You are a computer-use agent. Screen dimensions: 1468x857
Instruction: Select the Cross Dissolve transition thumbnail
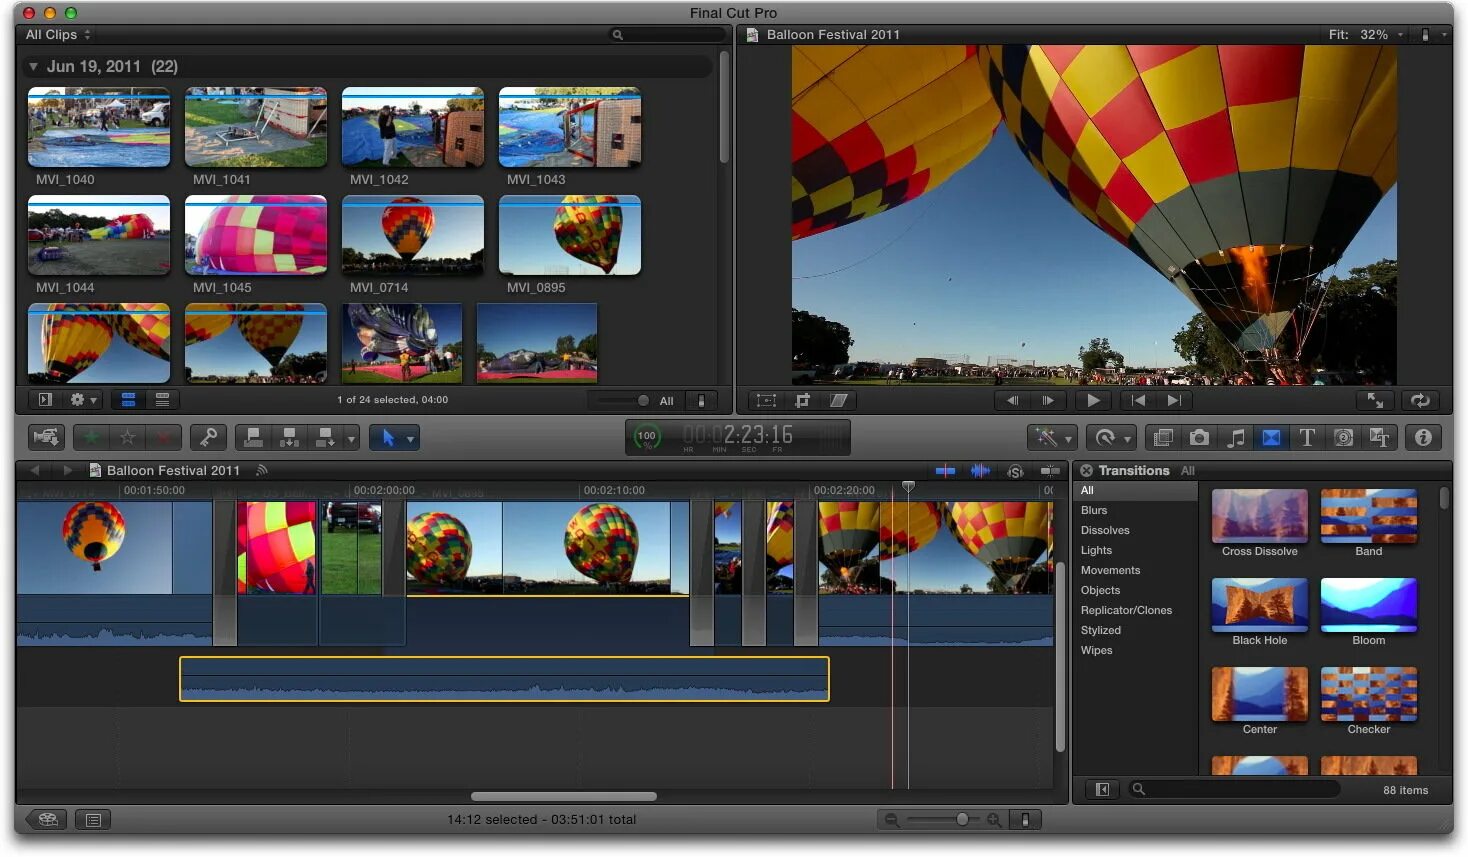coord(1259,516)
